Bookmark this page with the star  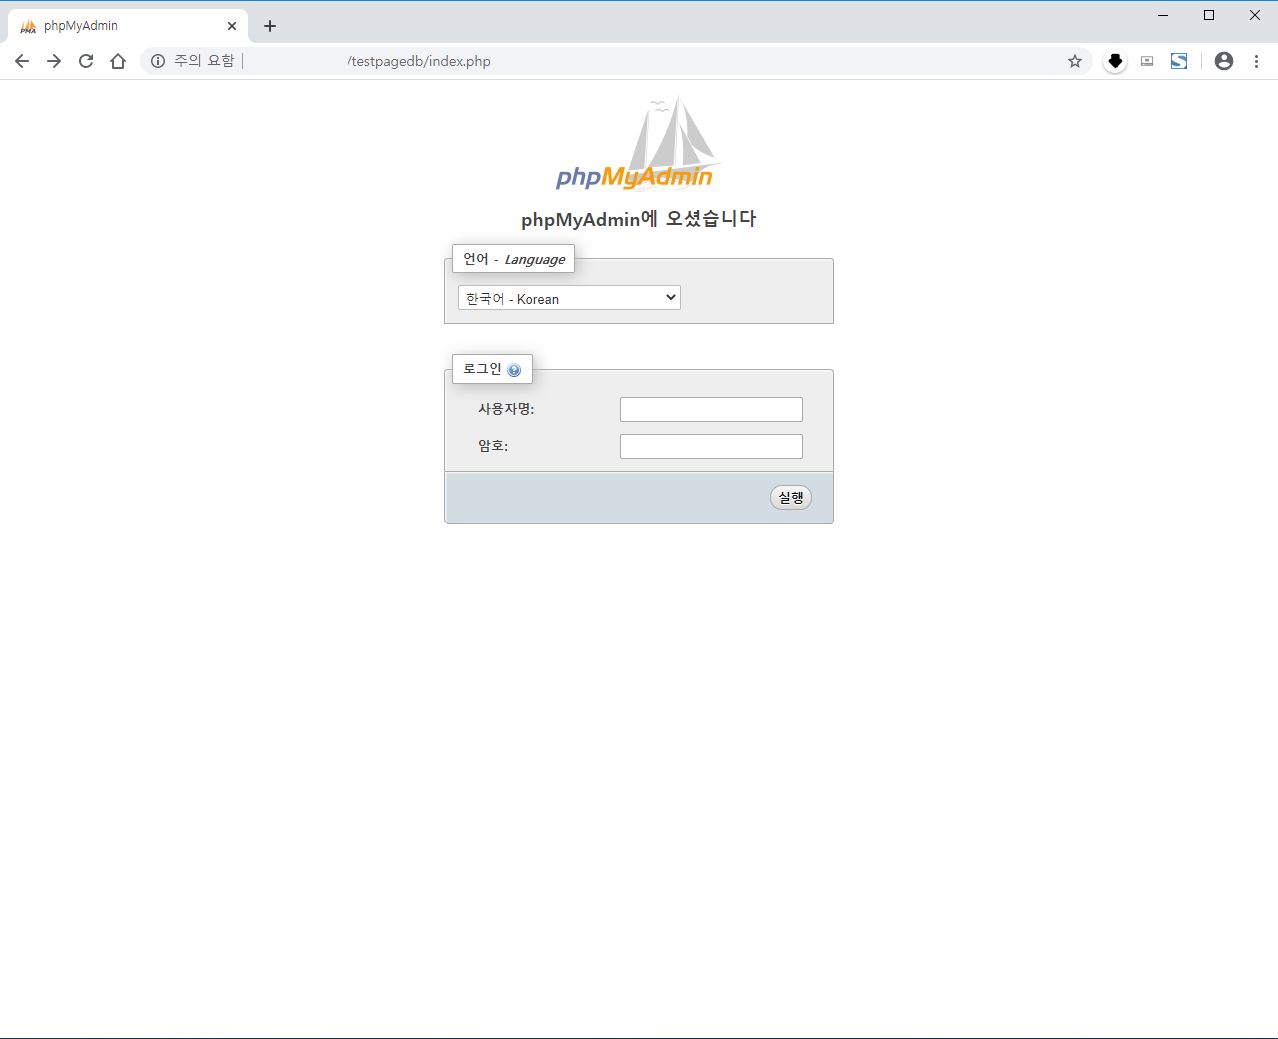(x=1075, y=61)
